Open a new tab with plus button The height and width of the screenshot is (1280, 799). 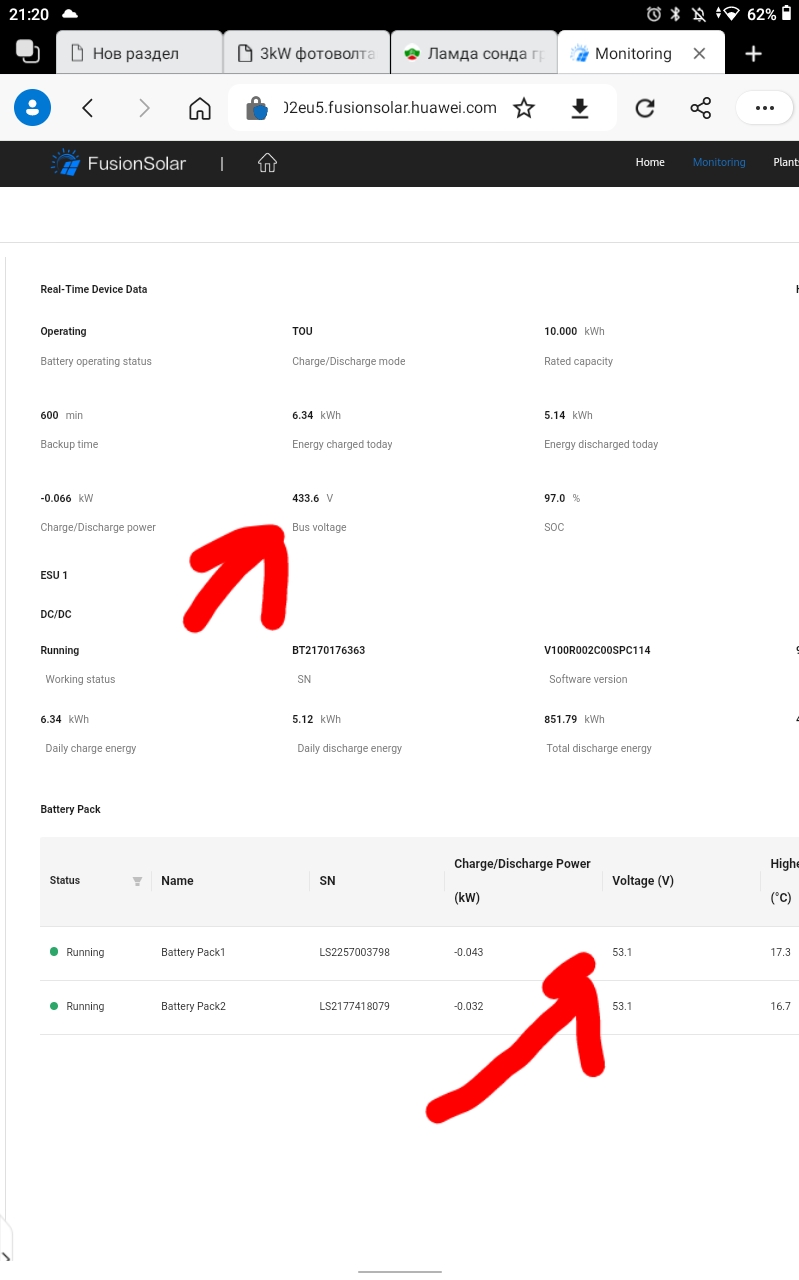coord(754,54)
